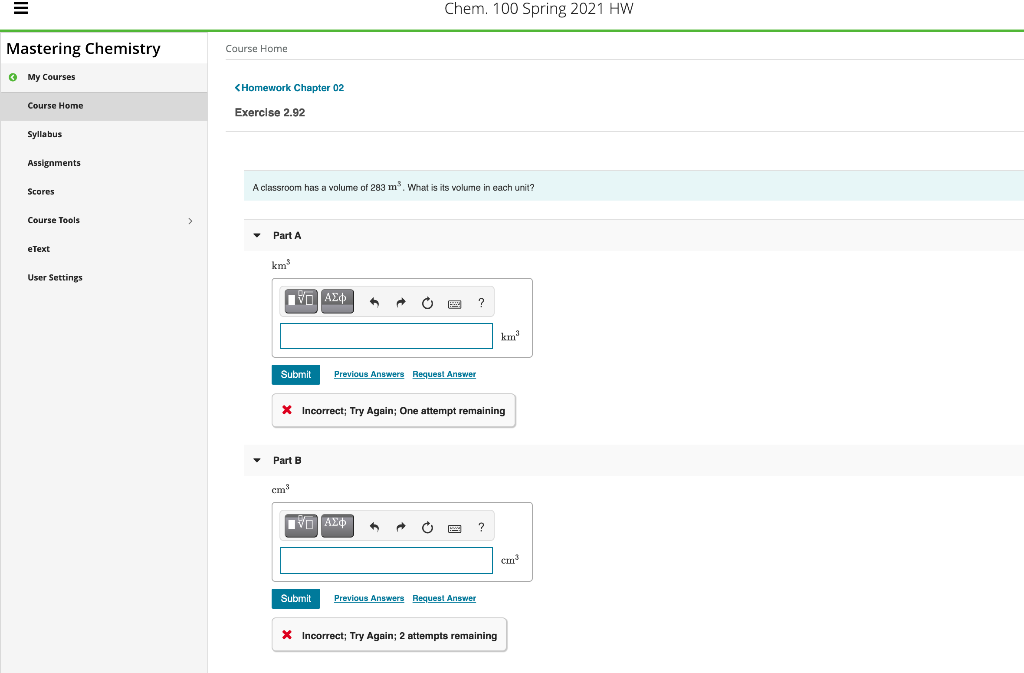The image size is (1024, 673).
Task: Return to Homework Chapter 02 link
Action: (289, 88)
